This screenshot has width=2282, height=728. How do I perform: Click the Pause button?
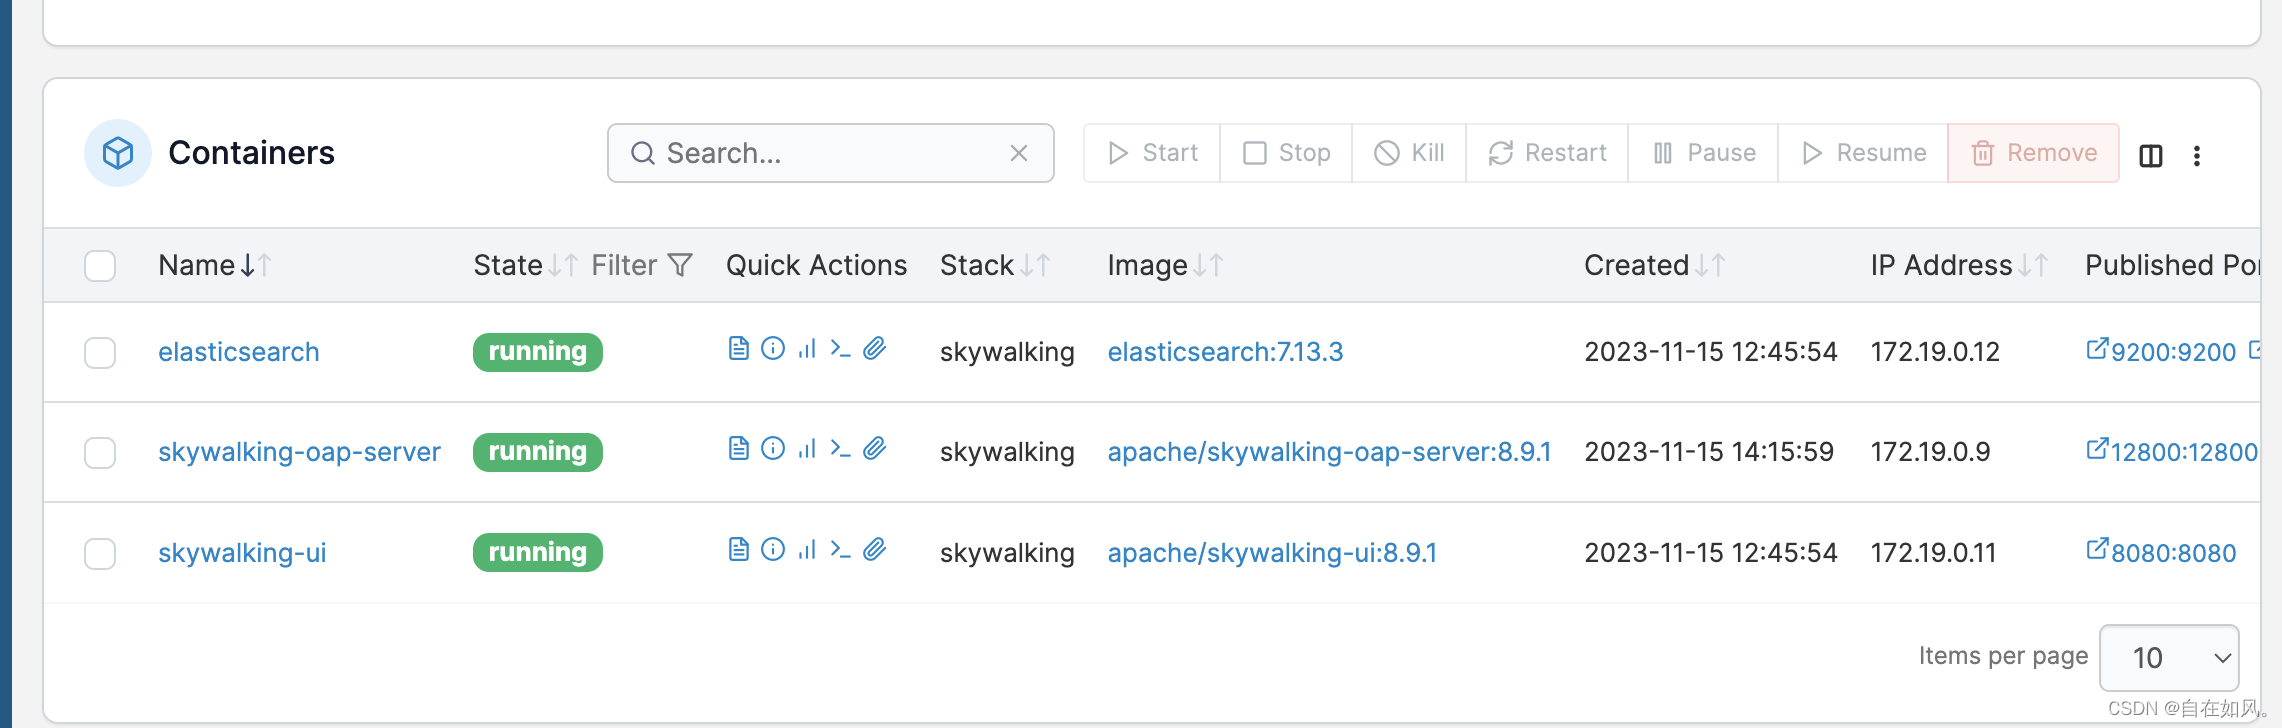click(x=1703, y=153)
